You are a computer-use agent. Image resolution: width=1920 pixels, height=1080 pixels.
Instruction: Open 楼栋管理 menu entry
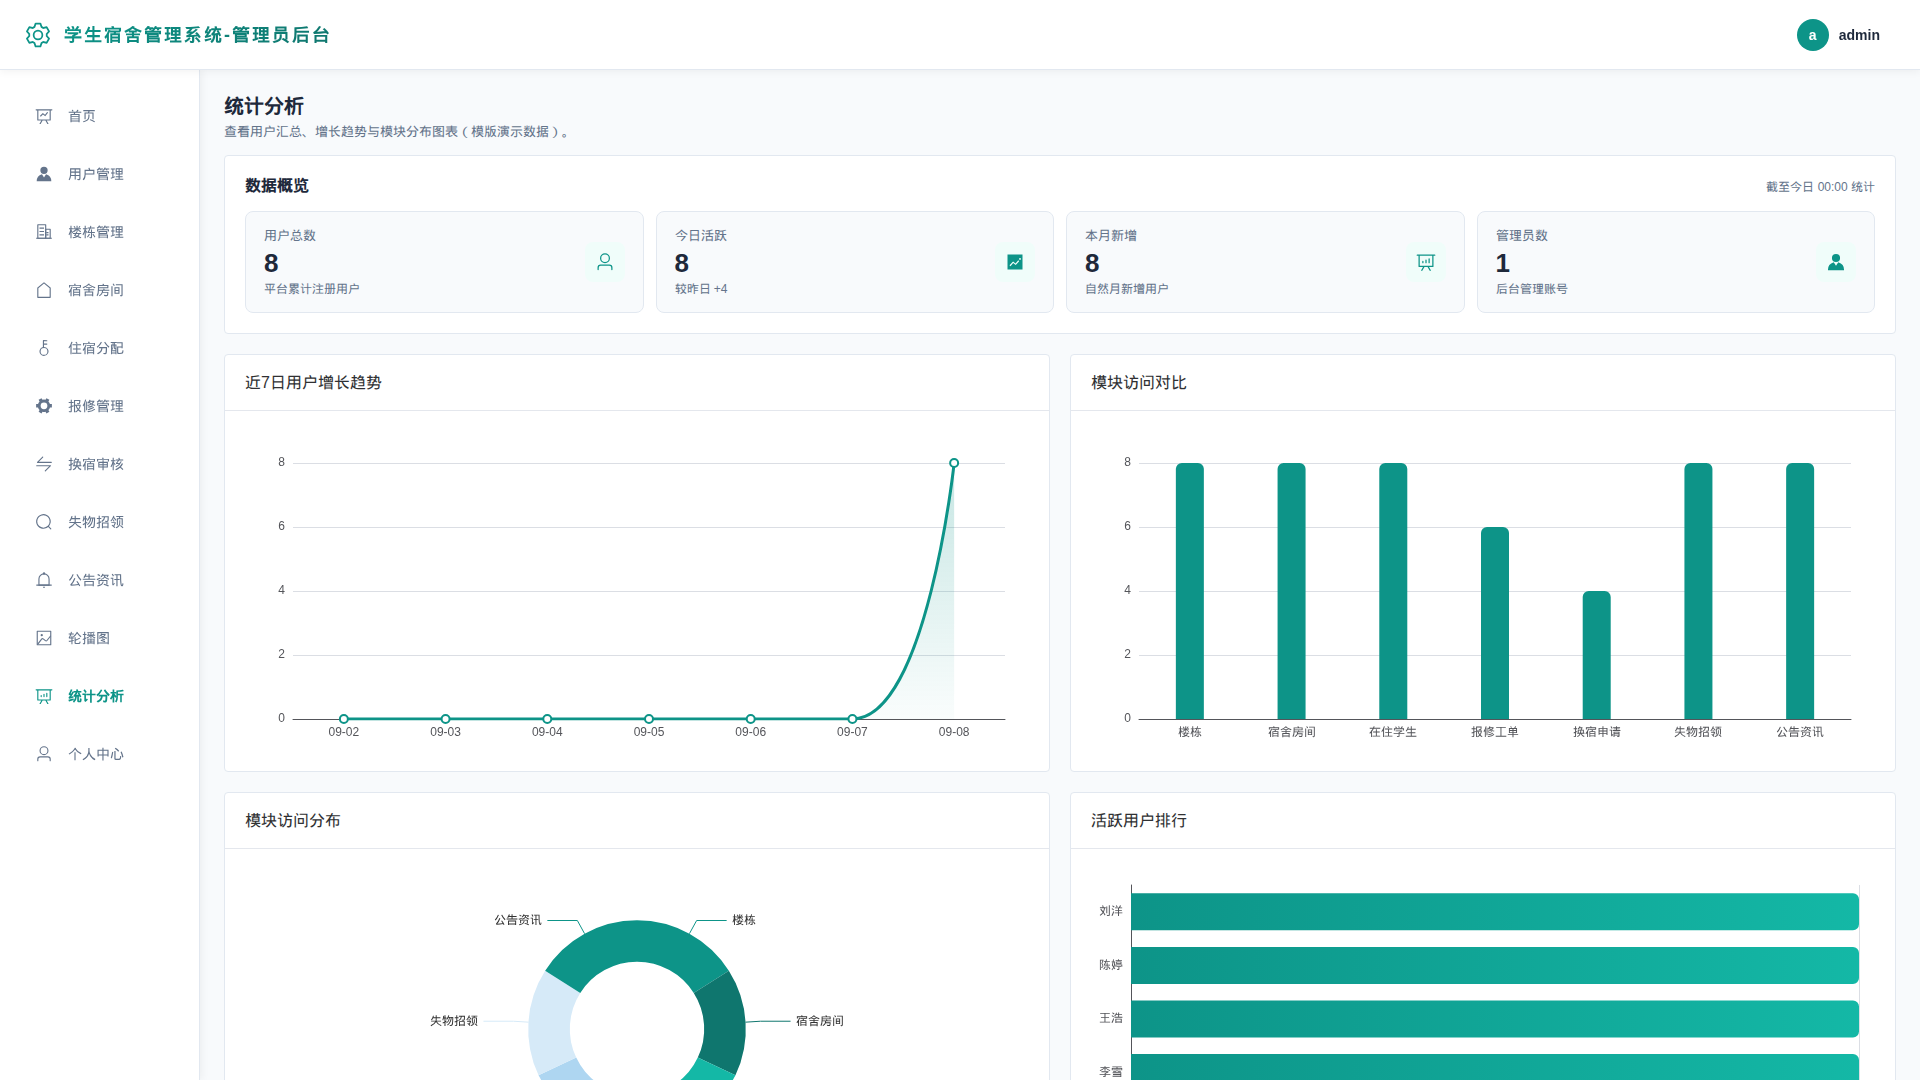[x=100, y=232]
